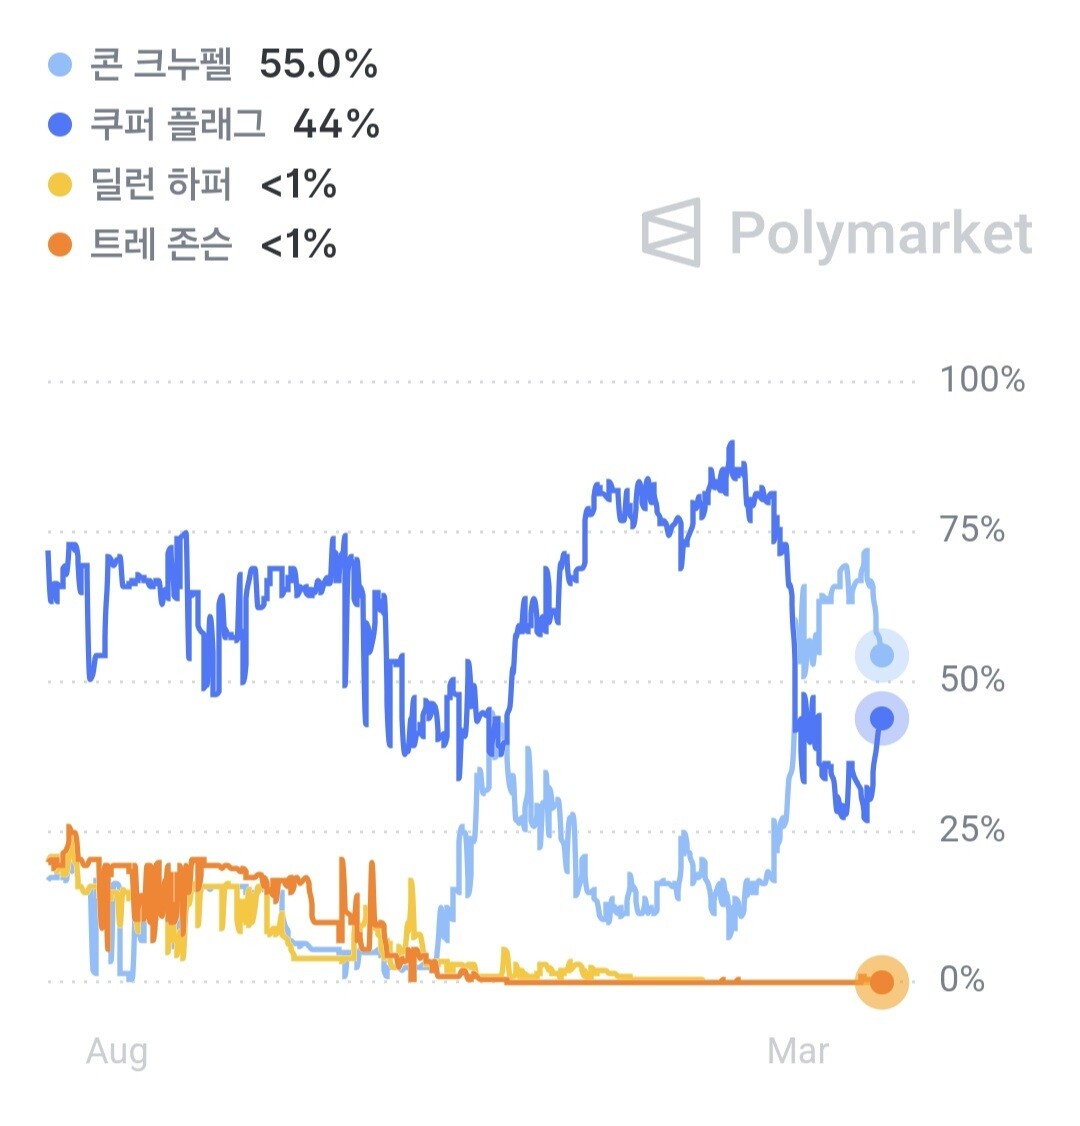The width and height of the screenshot is (1080, 1126).
Task: Click the Mar label on the time axis
Action: tap(798, 1051)
